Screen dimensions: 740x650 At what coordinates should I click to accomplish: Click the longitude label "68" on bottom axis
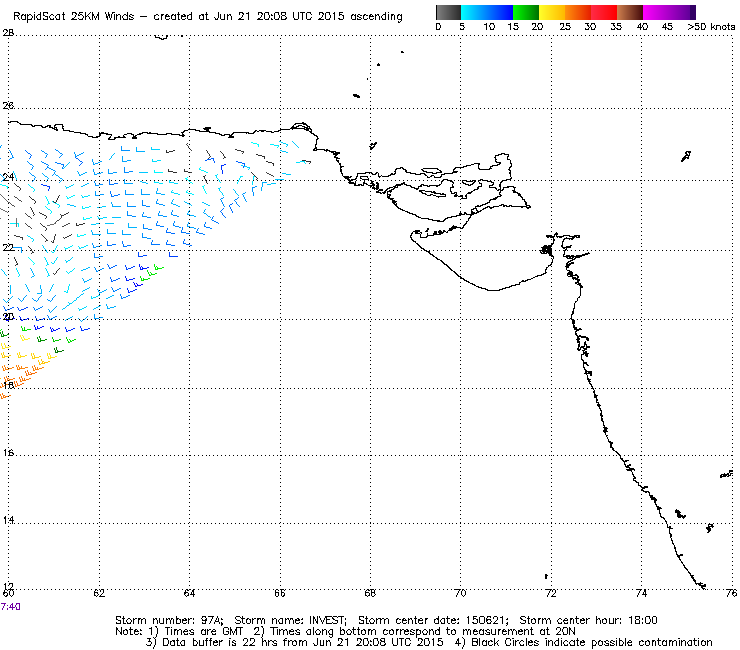point(370,593)
